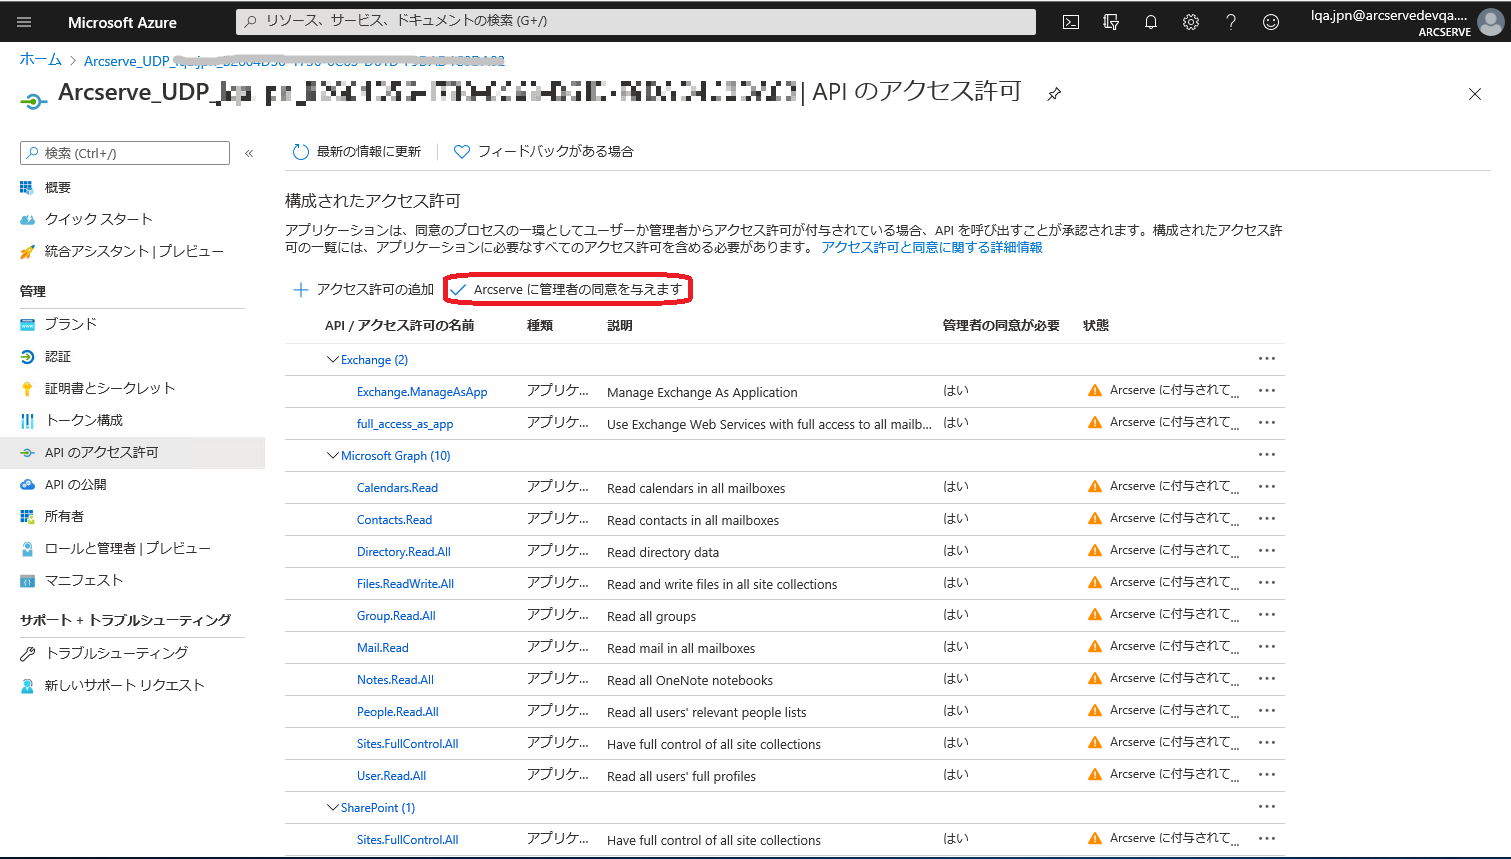Open Directory.Read.All permission
The height and width of the screenshot is (859, 1511).
404,552
